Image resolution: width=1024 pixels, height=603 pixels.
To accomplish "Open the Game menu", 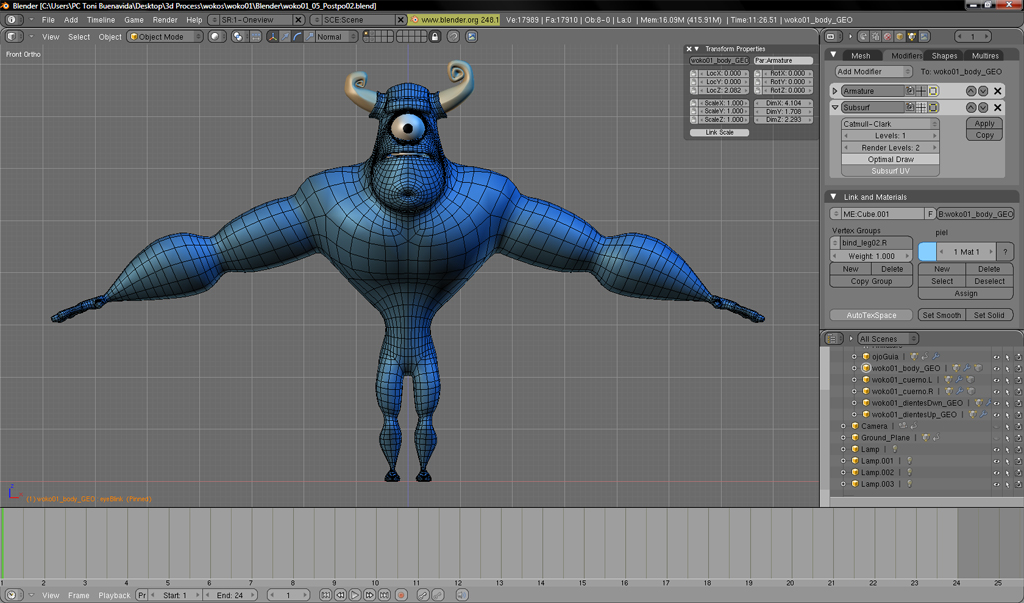I will [x=134, y=20].
